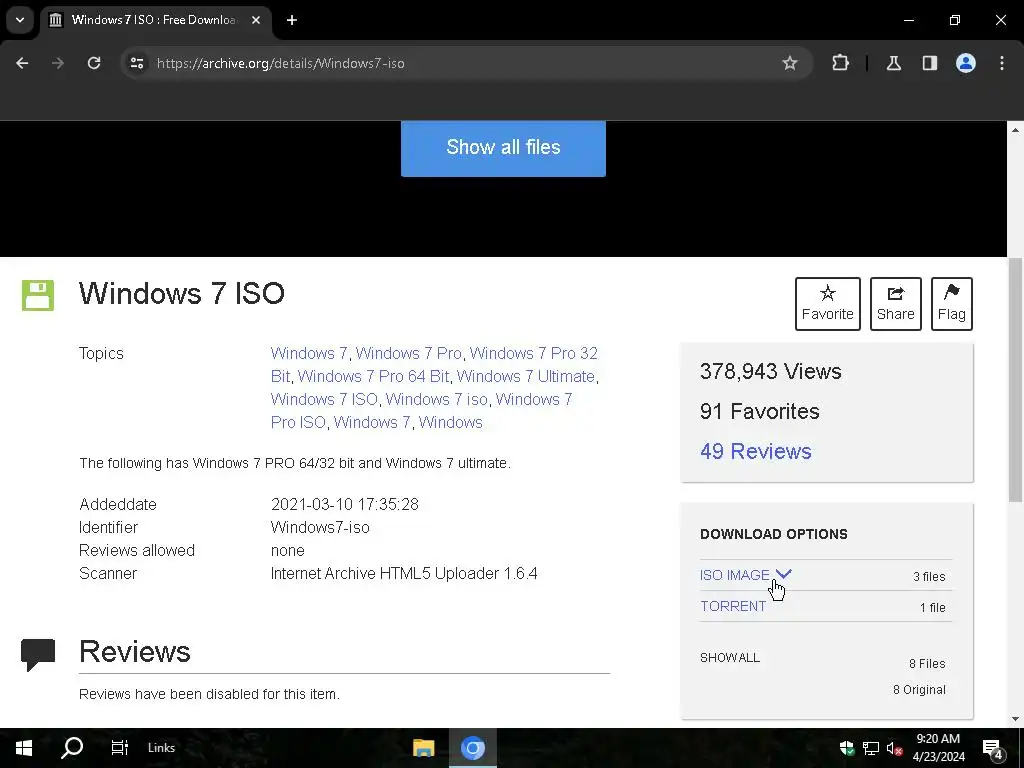Open the uppercase Windows 7 ISO topic link
This screenshot has height=768, width=1024.
pyautogui.click(x=324, y=400)
